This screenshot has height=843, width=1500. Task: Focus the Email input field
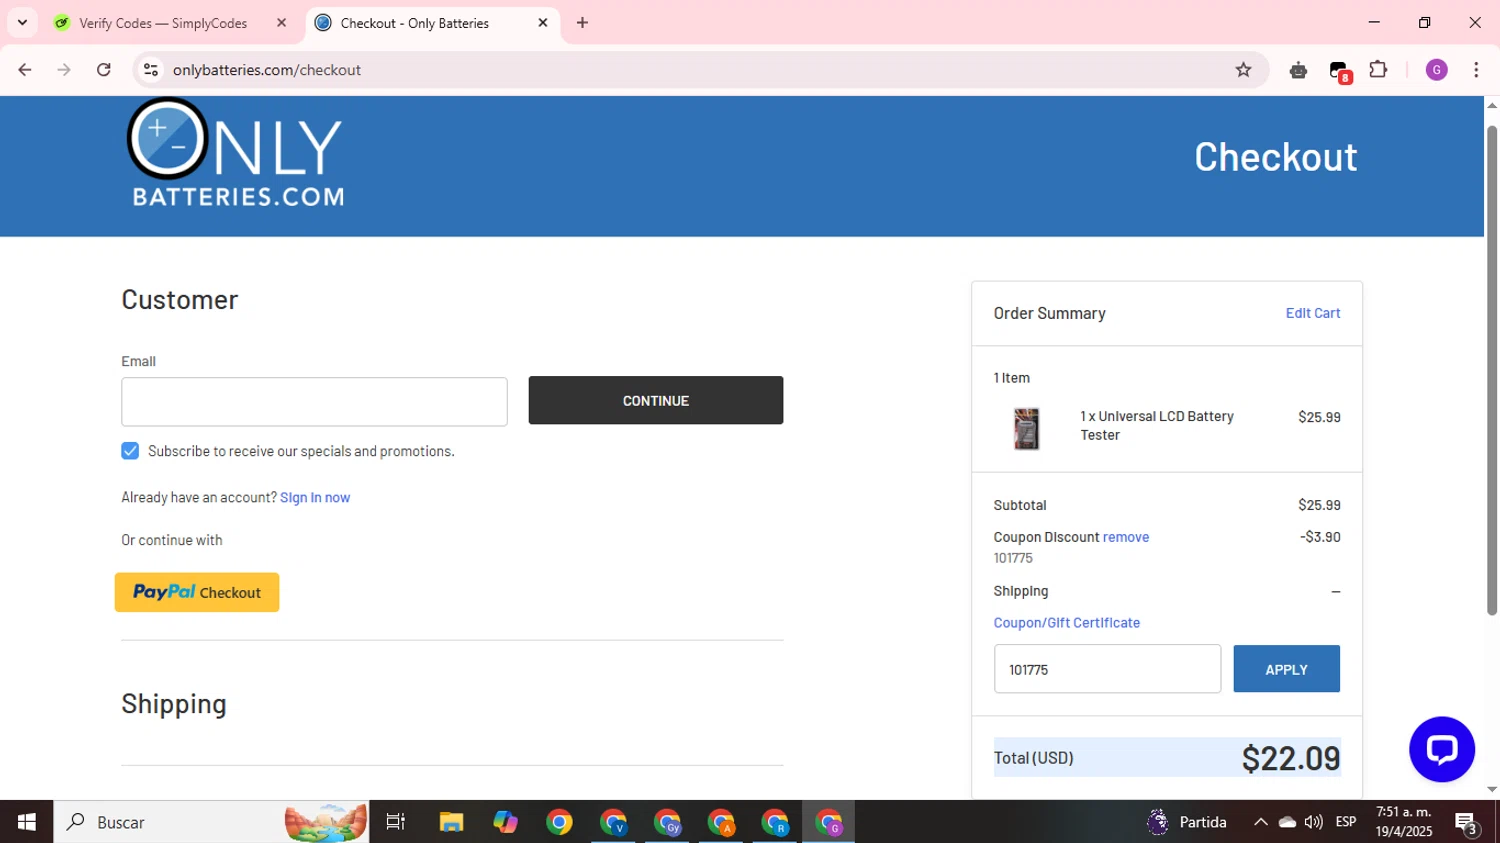[x=314, y=401]
